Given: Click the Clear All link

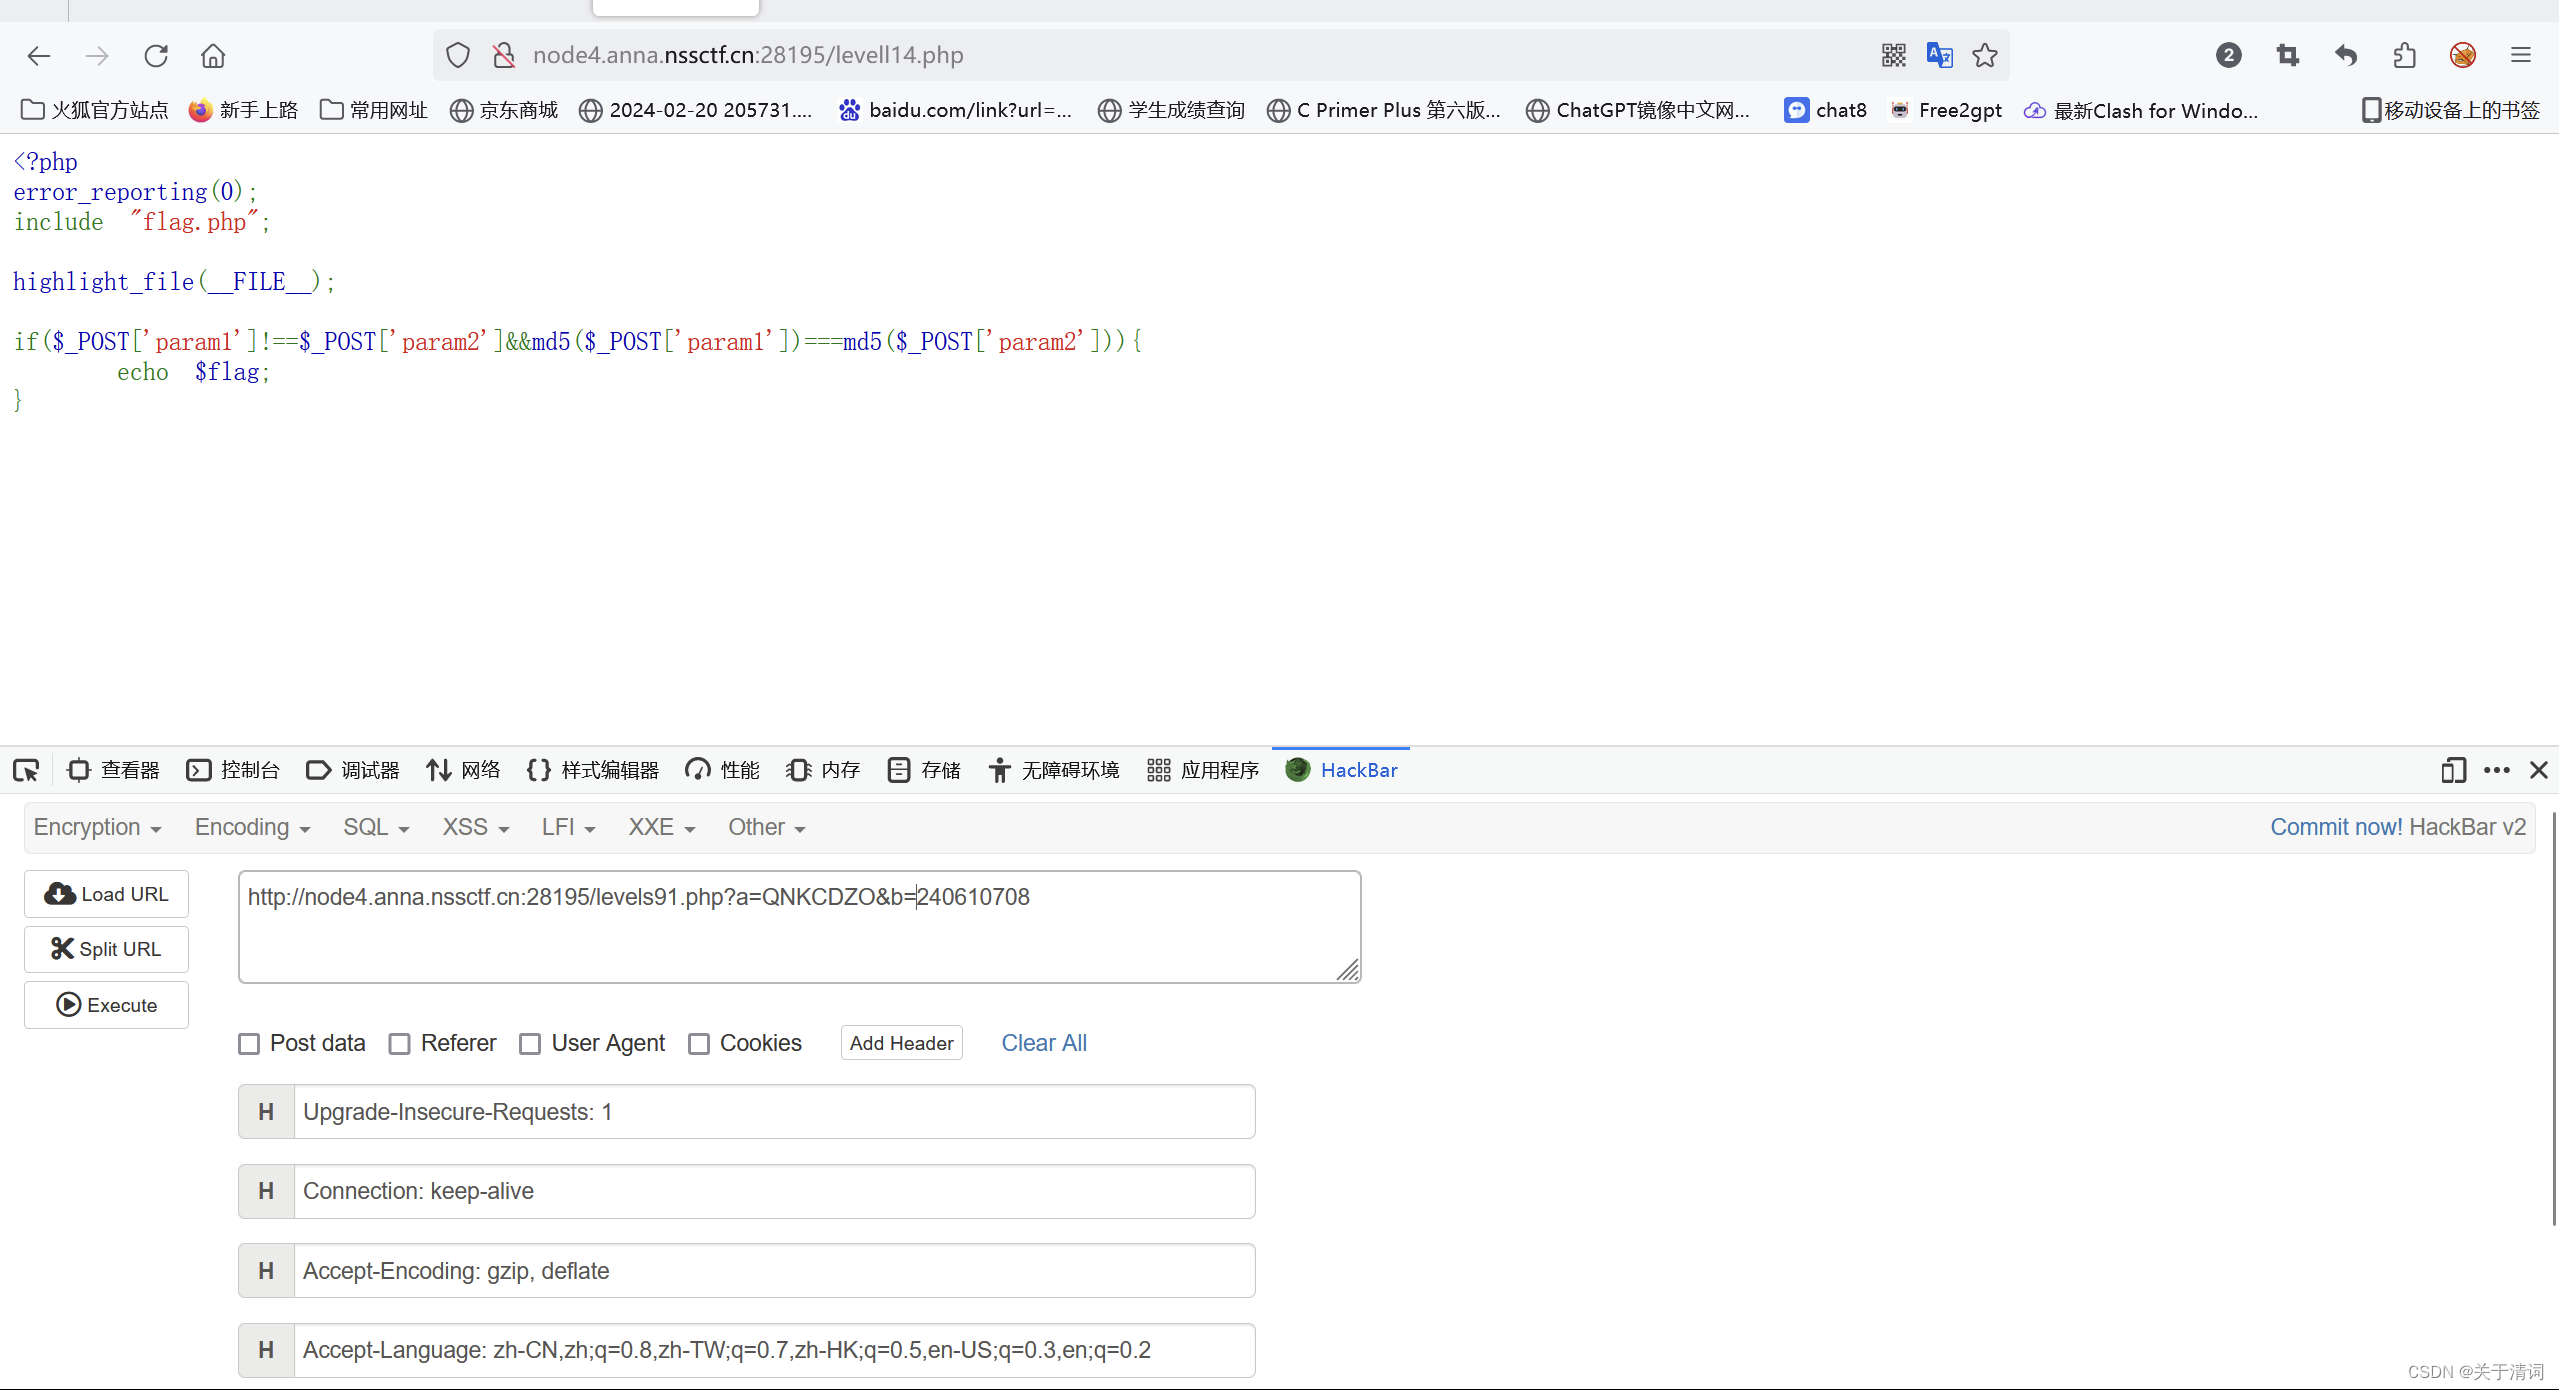Looking at the screenshot, I should click(1043, 1043).
